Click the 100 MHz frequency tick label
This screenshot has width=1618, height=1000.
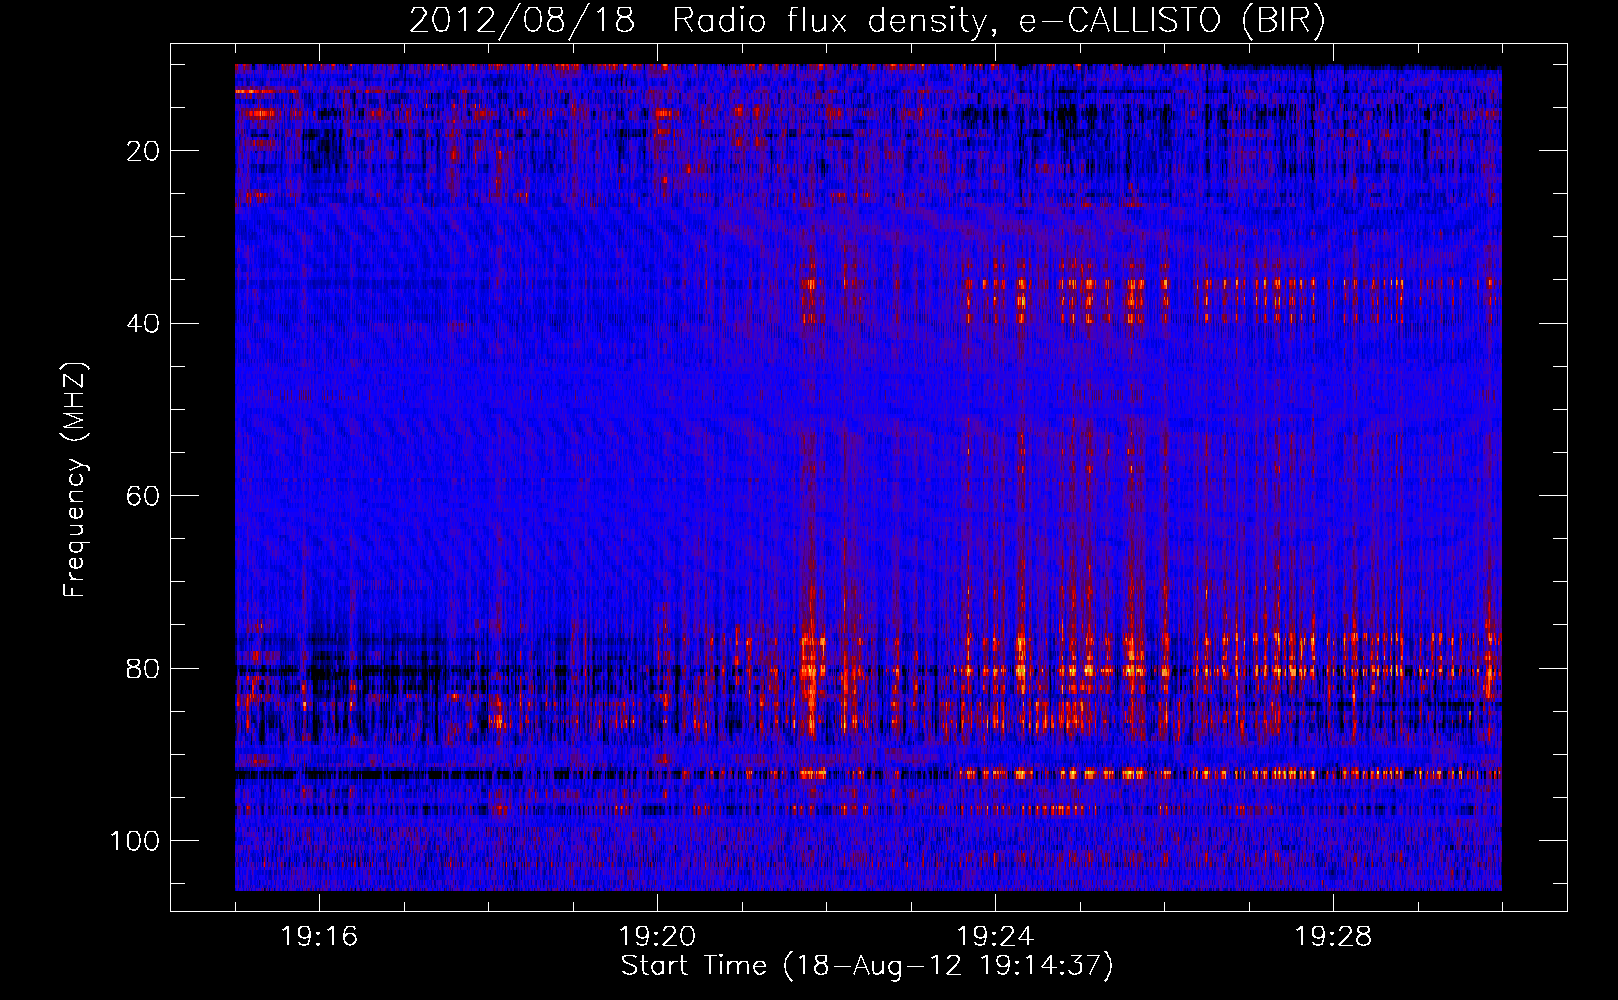point(135,841)
